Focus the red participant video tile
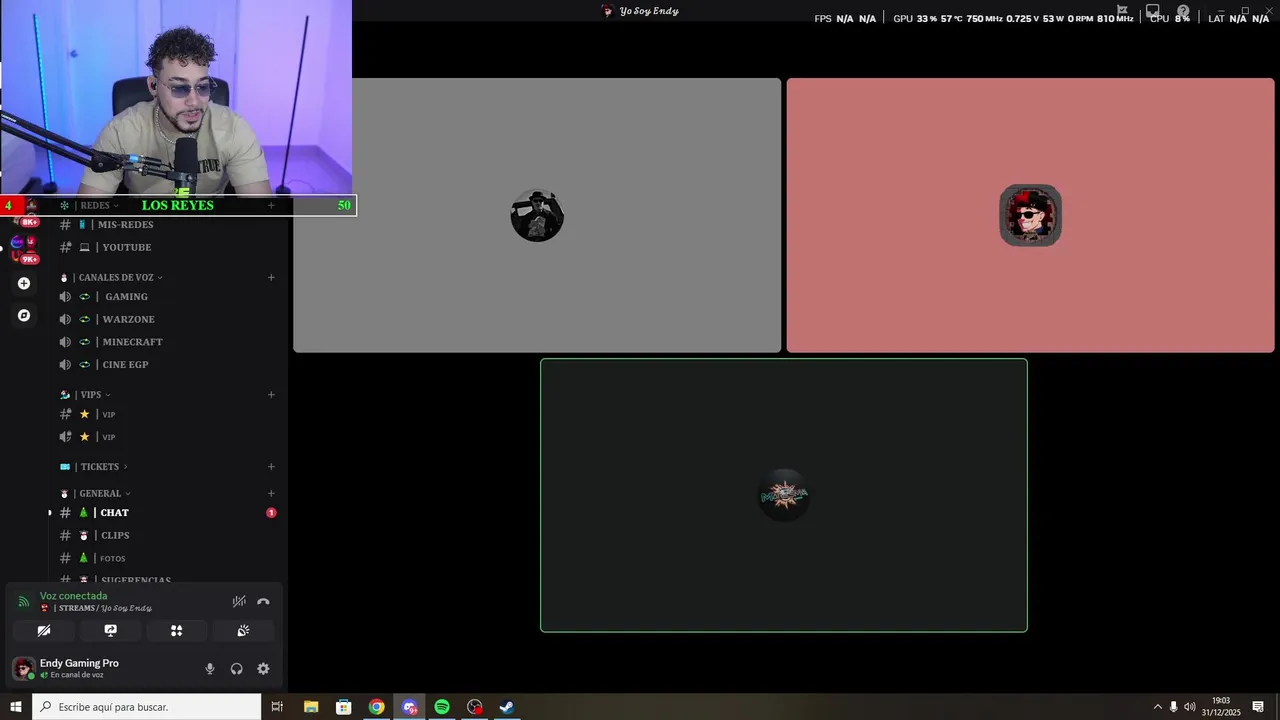Screen dimensions: 1280x720 pos(1030,215)
